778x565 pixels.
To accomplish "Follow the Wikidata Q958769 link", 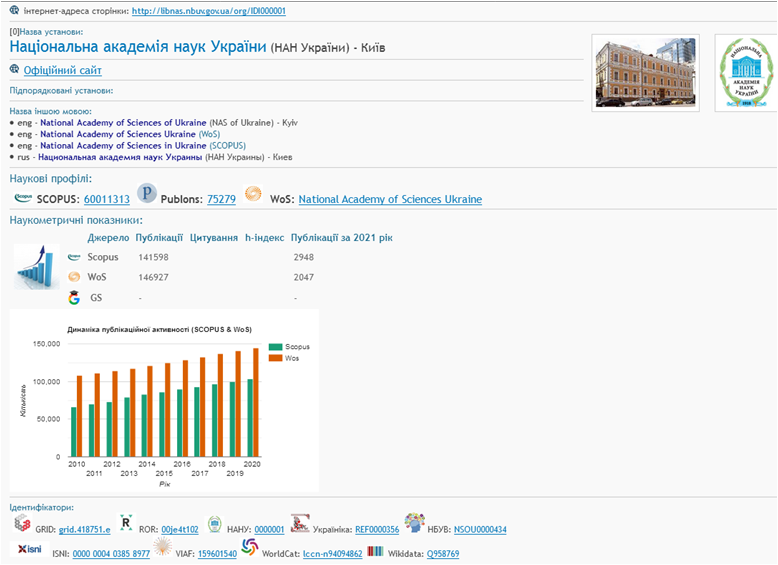I will point(443,554).
